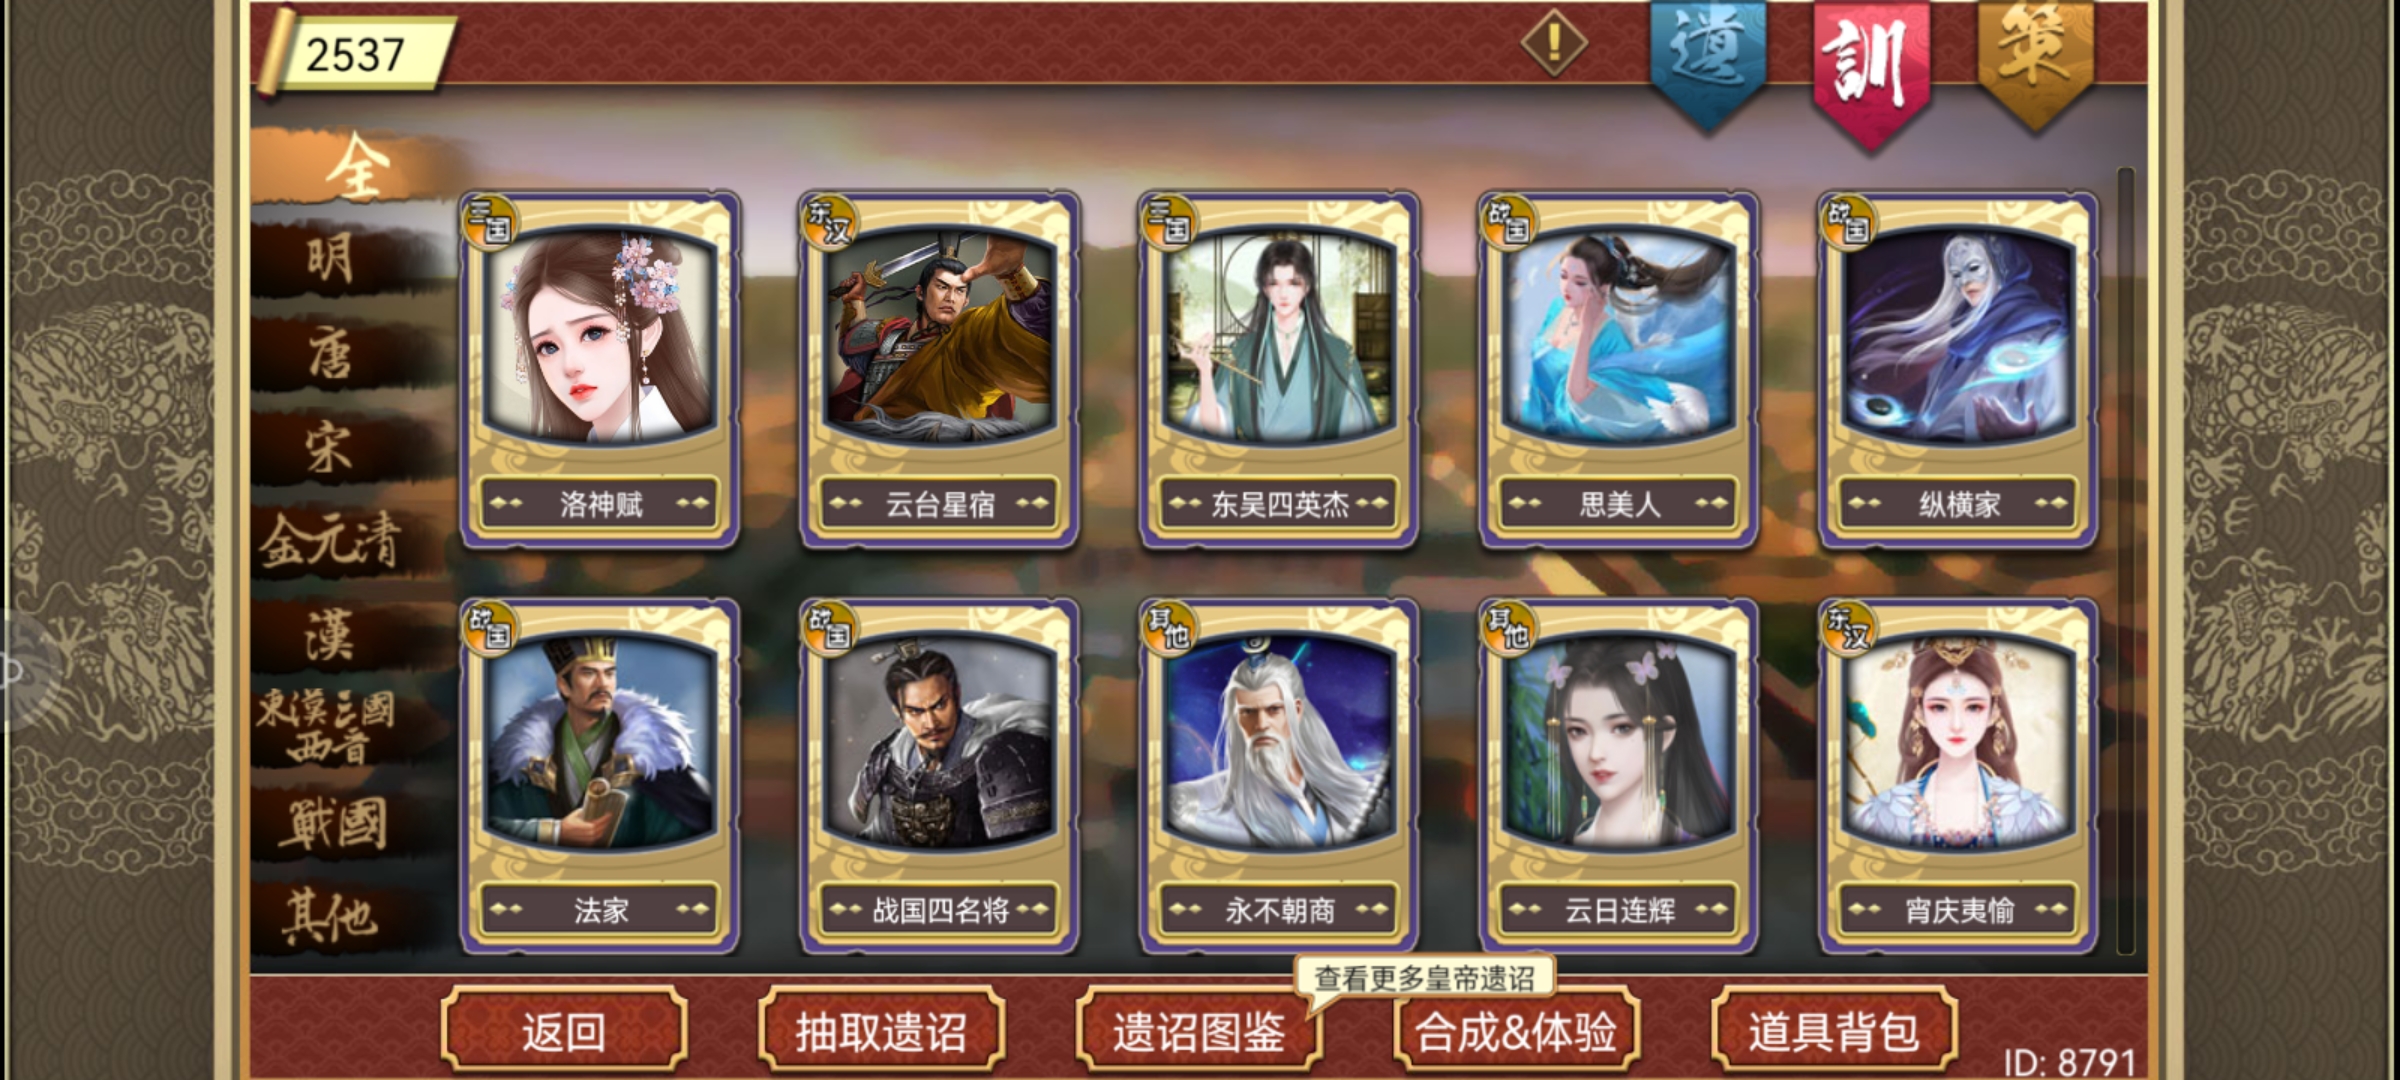Switch to the 全 category tab
Viewport: 2400px width, 1080px height.
[x=355, y=168]
